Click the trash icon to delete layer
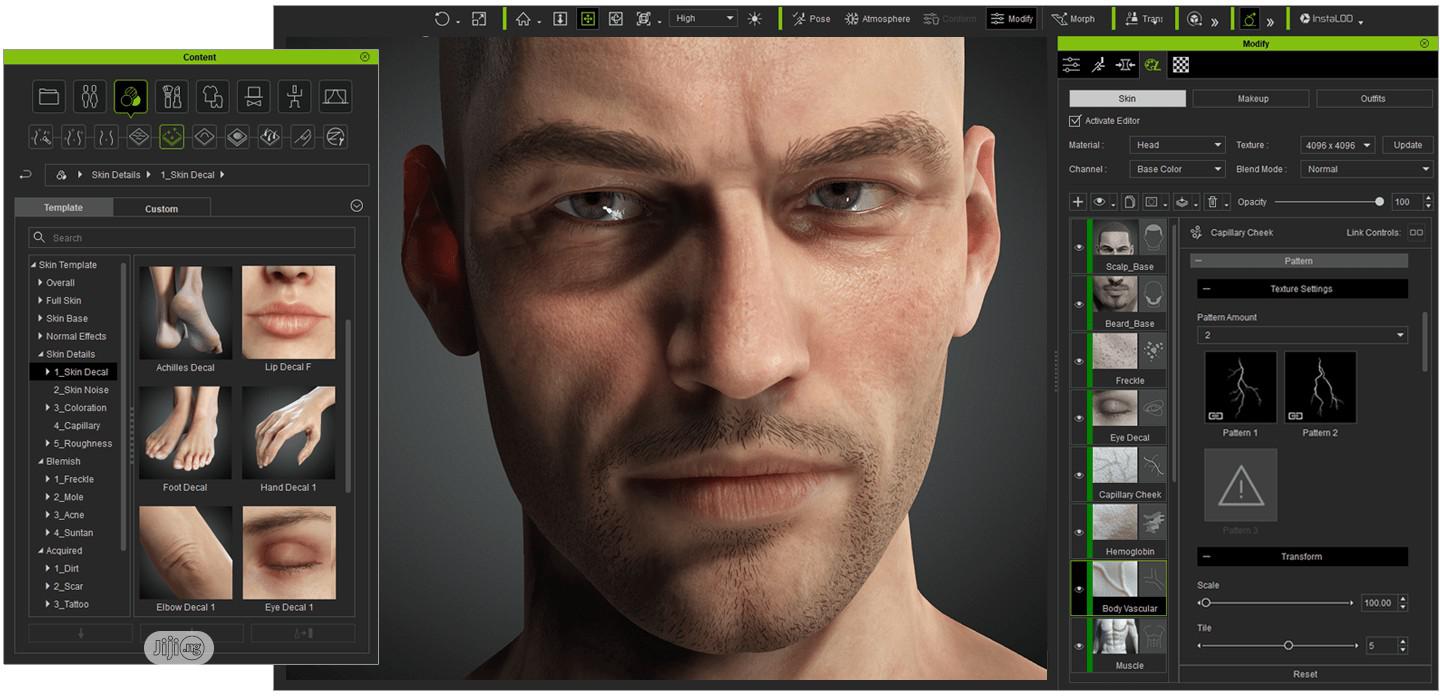Image resolution: width=1440 pixels, height=699 pixels. pos(1211,202)
